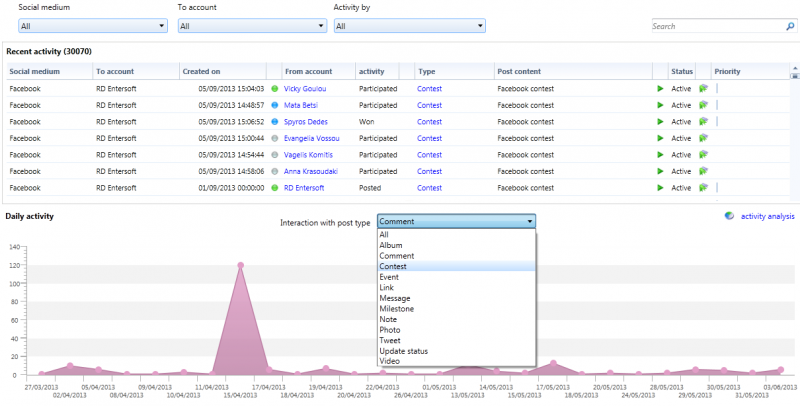This screenshot has height=406, width=800.
Task: Click timestamp 05/09/2013 15:06:52
Action: (231, 122)
